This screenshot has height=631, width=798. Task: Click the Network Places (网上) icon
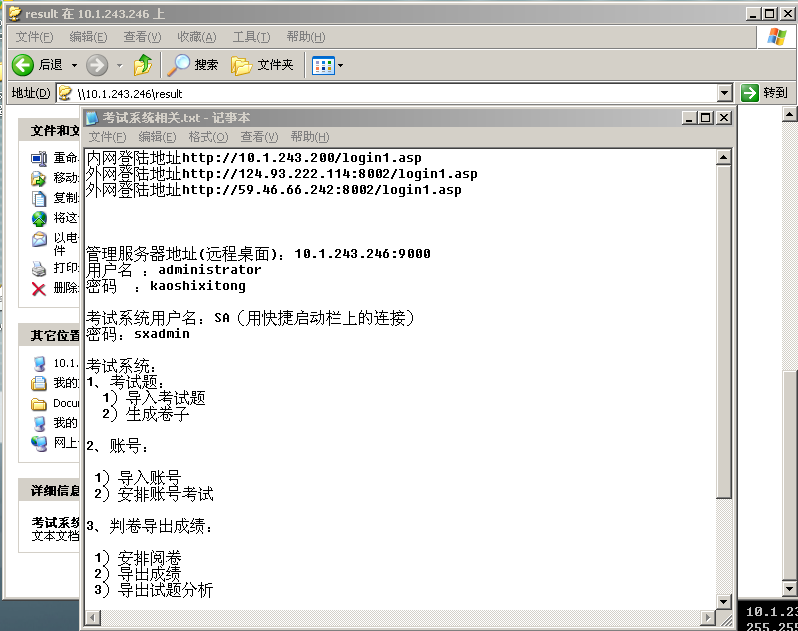[39, 443]
